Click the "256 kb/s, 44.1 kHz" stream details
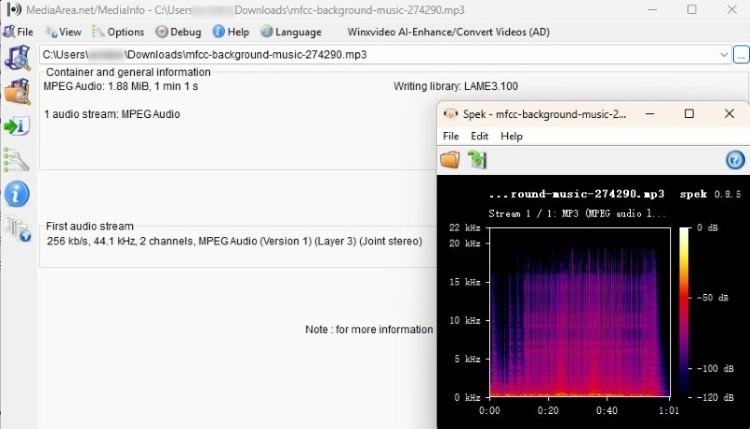 [x=234, y=241]
